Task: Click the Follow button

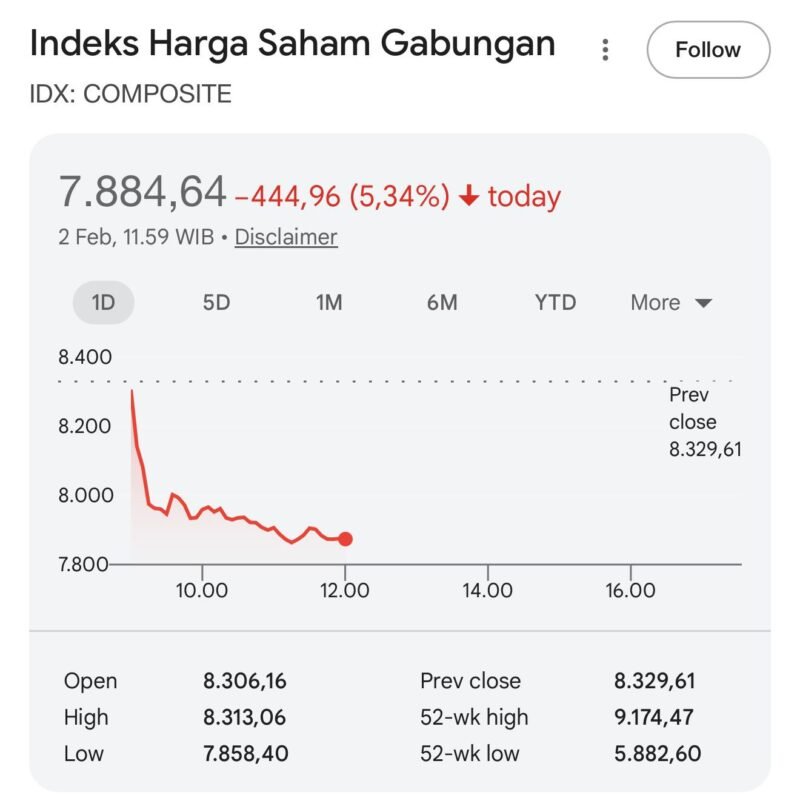Action: pyautogui.click(x=708, y=49)
